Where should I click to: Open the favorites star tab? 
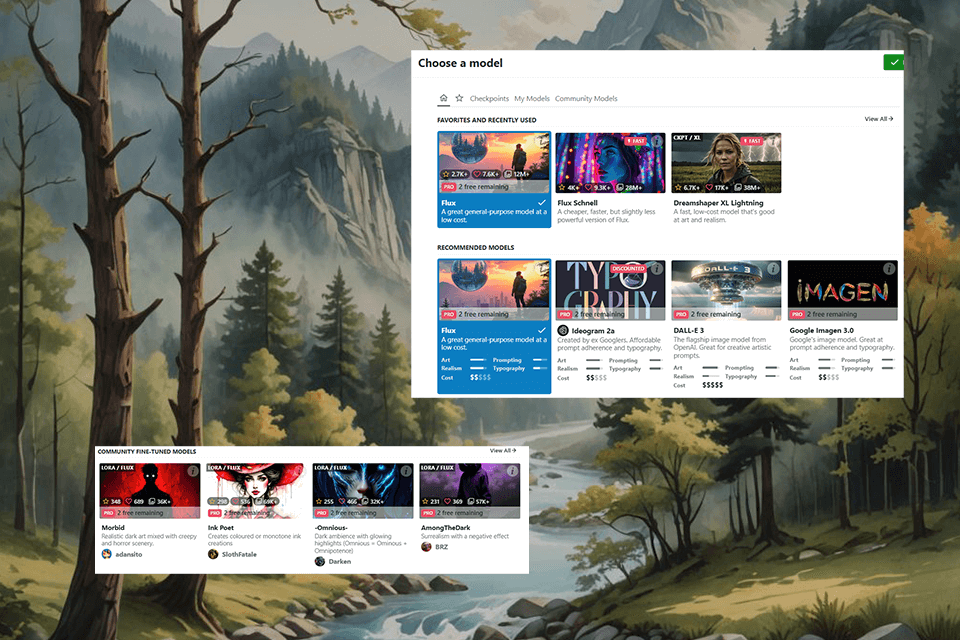[459, 98]
